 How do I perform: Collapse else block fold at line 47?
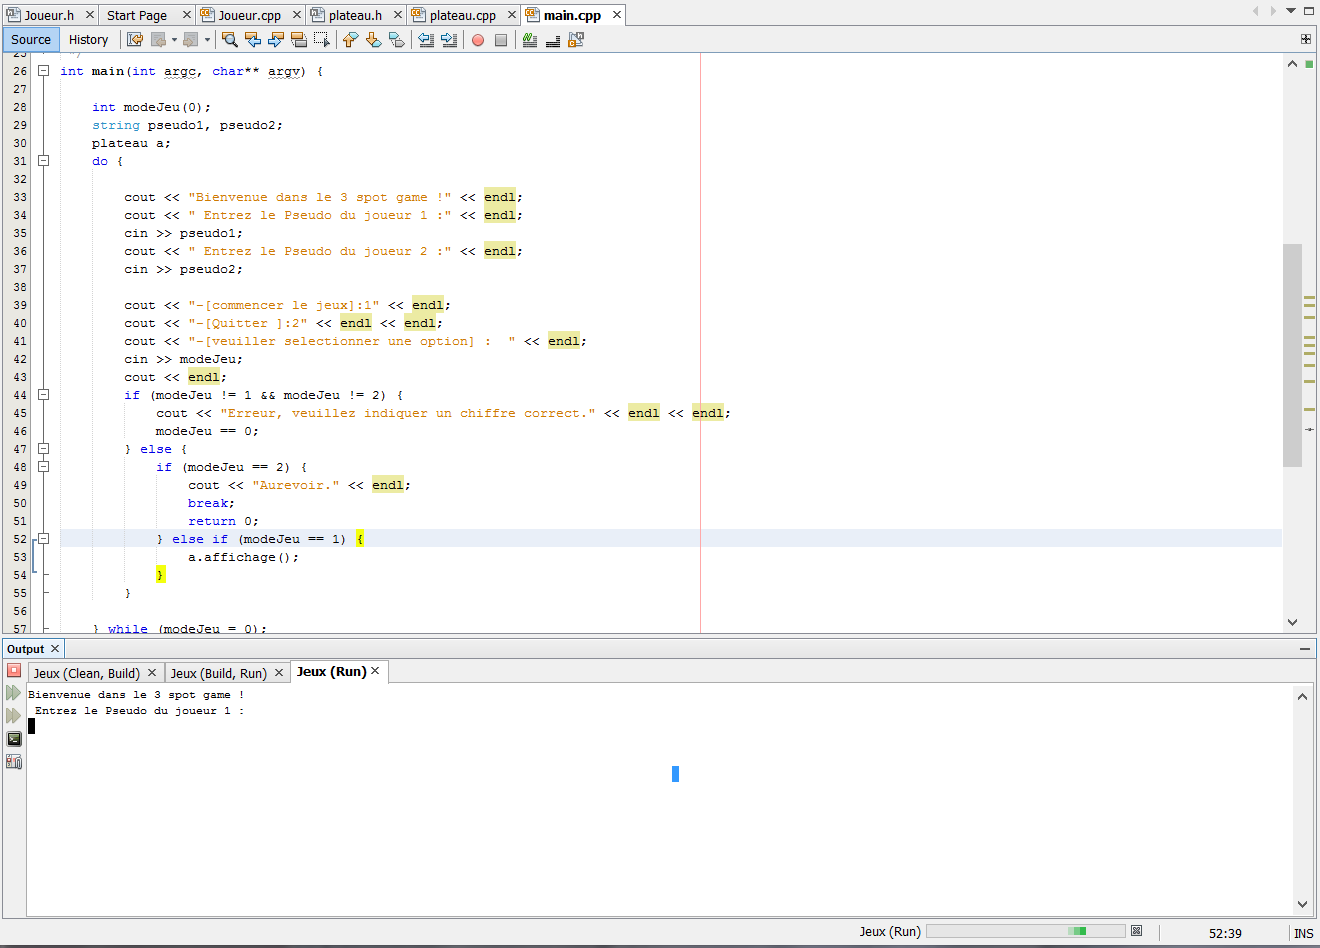[x=43, y=449]
